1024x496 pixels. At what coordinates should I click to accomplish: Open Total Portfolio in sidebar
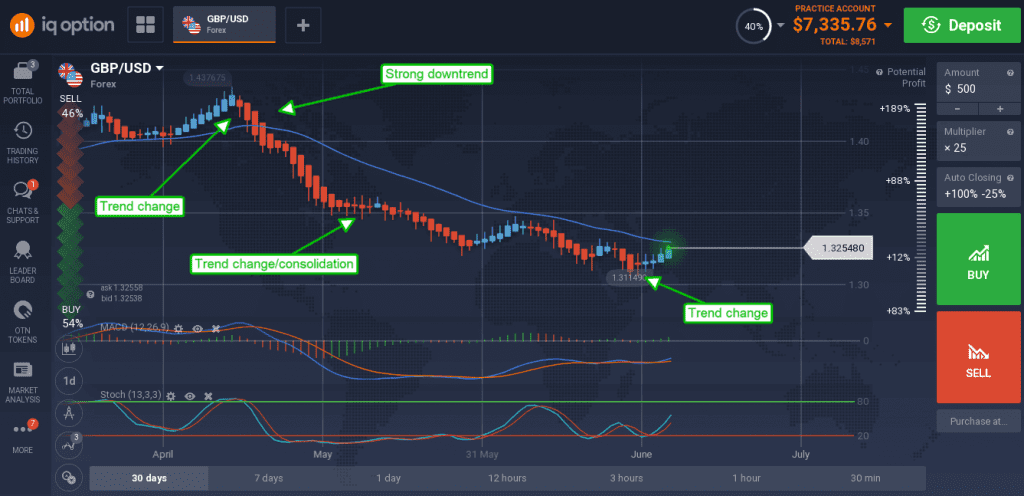coord(25,83)
